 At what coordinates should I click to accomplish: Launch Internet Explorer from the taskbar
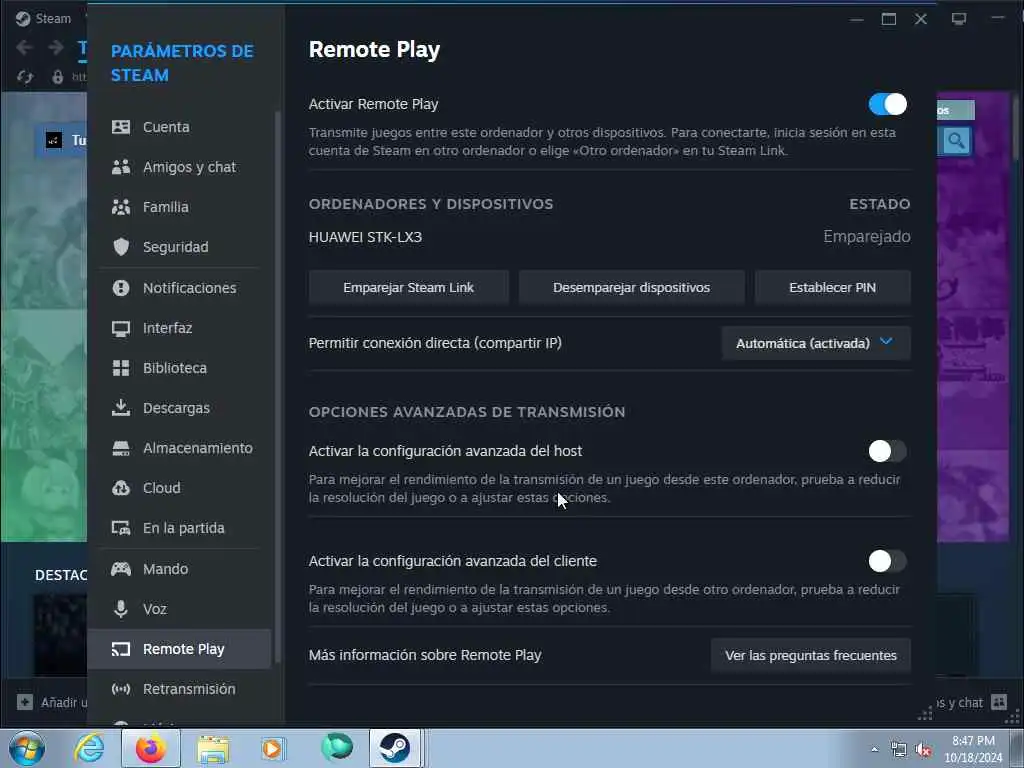pyautogui.click(x=89, y=748)
